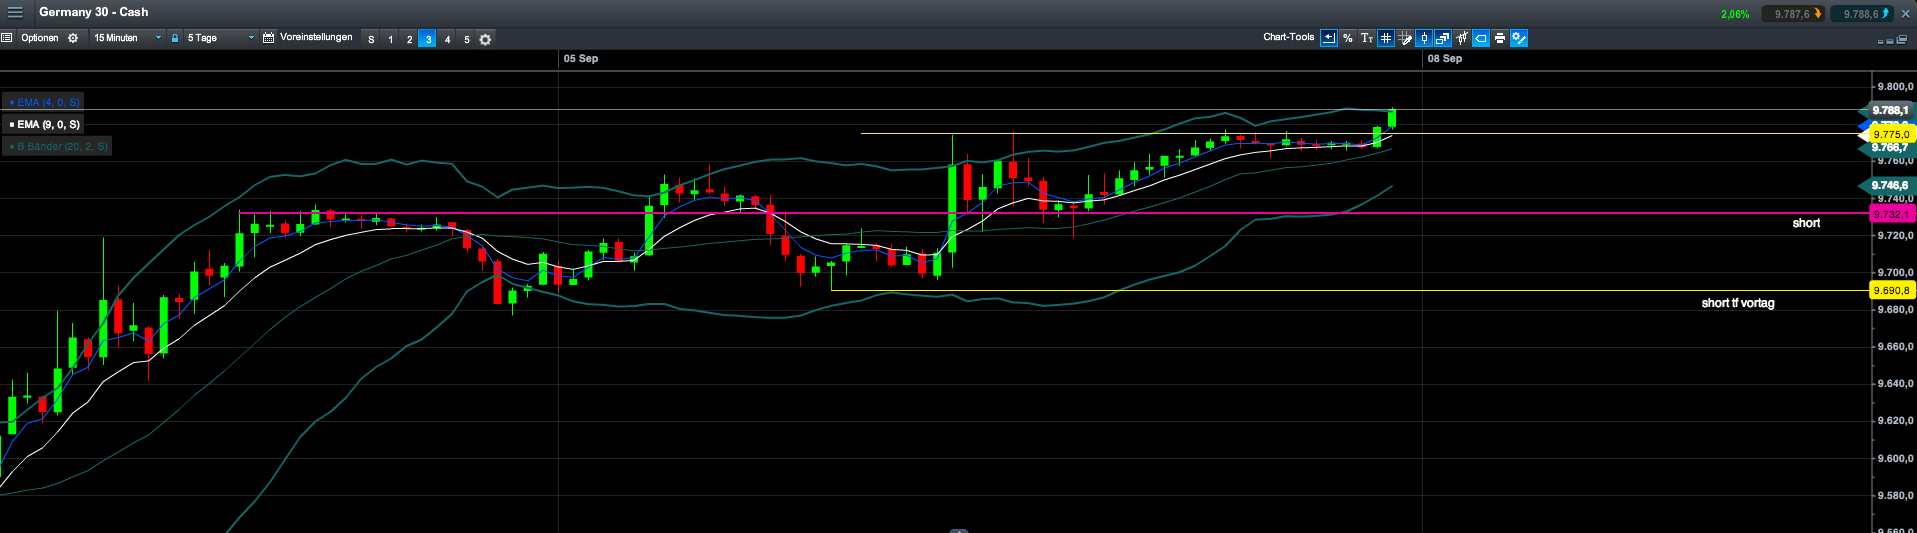Click the 2,06% change value
The width and height of the screenshot is (1917, 533).
click(1735, 14)
